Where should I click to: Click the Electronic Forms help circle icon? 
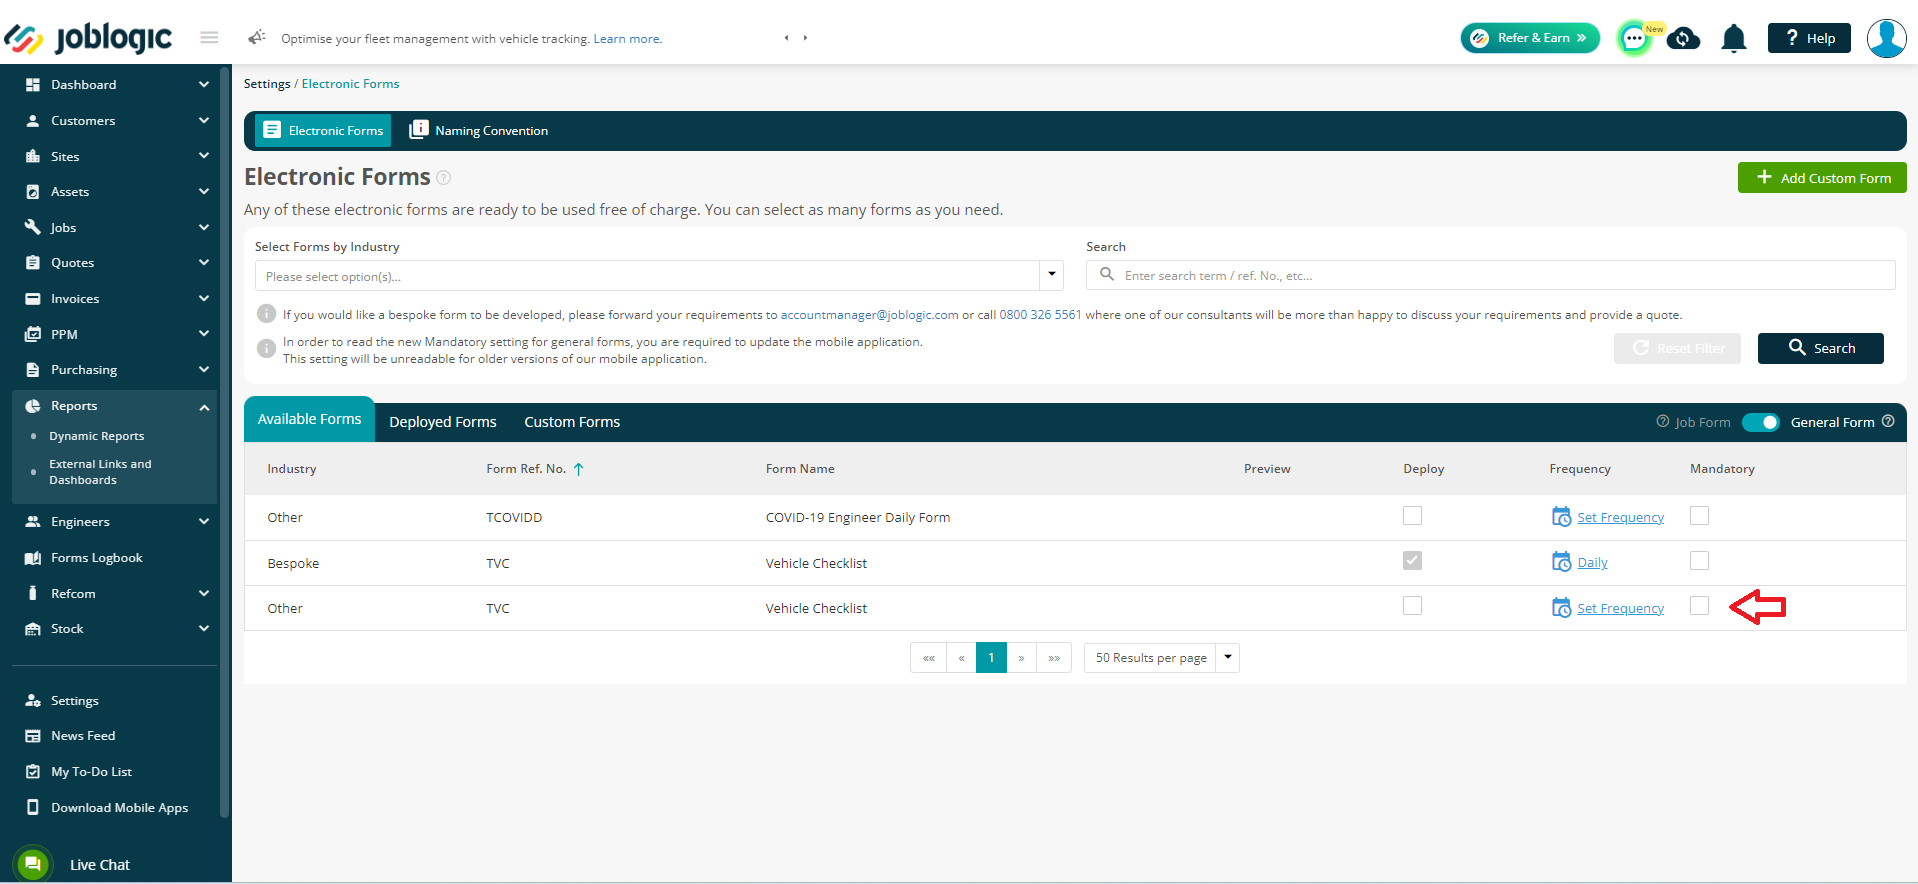pyautogui.click(x=444, y=178)
